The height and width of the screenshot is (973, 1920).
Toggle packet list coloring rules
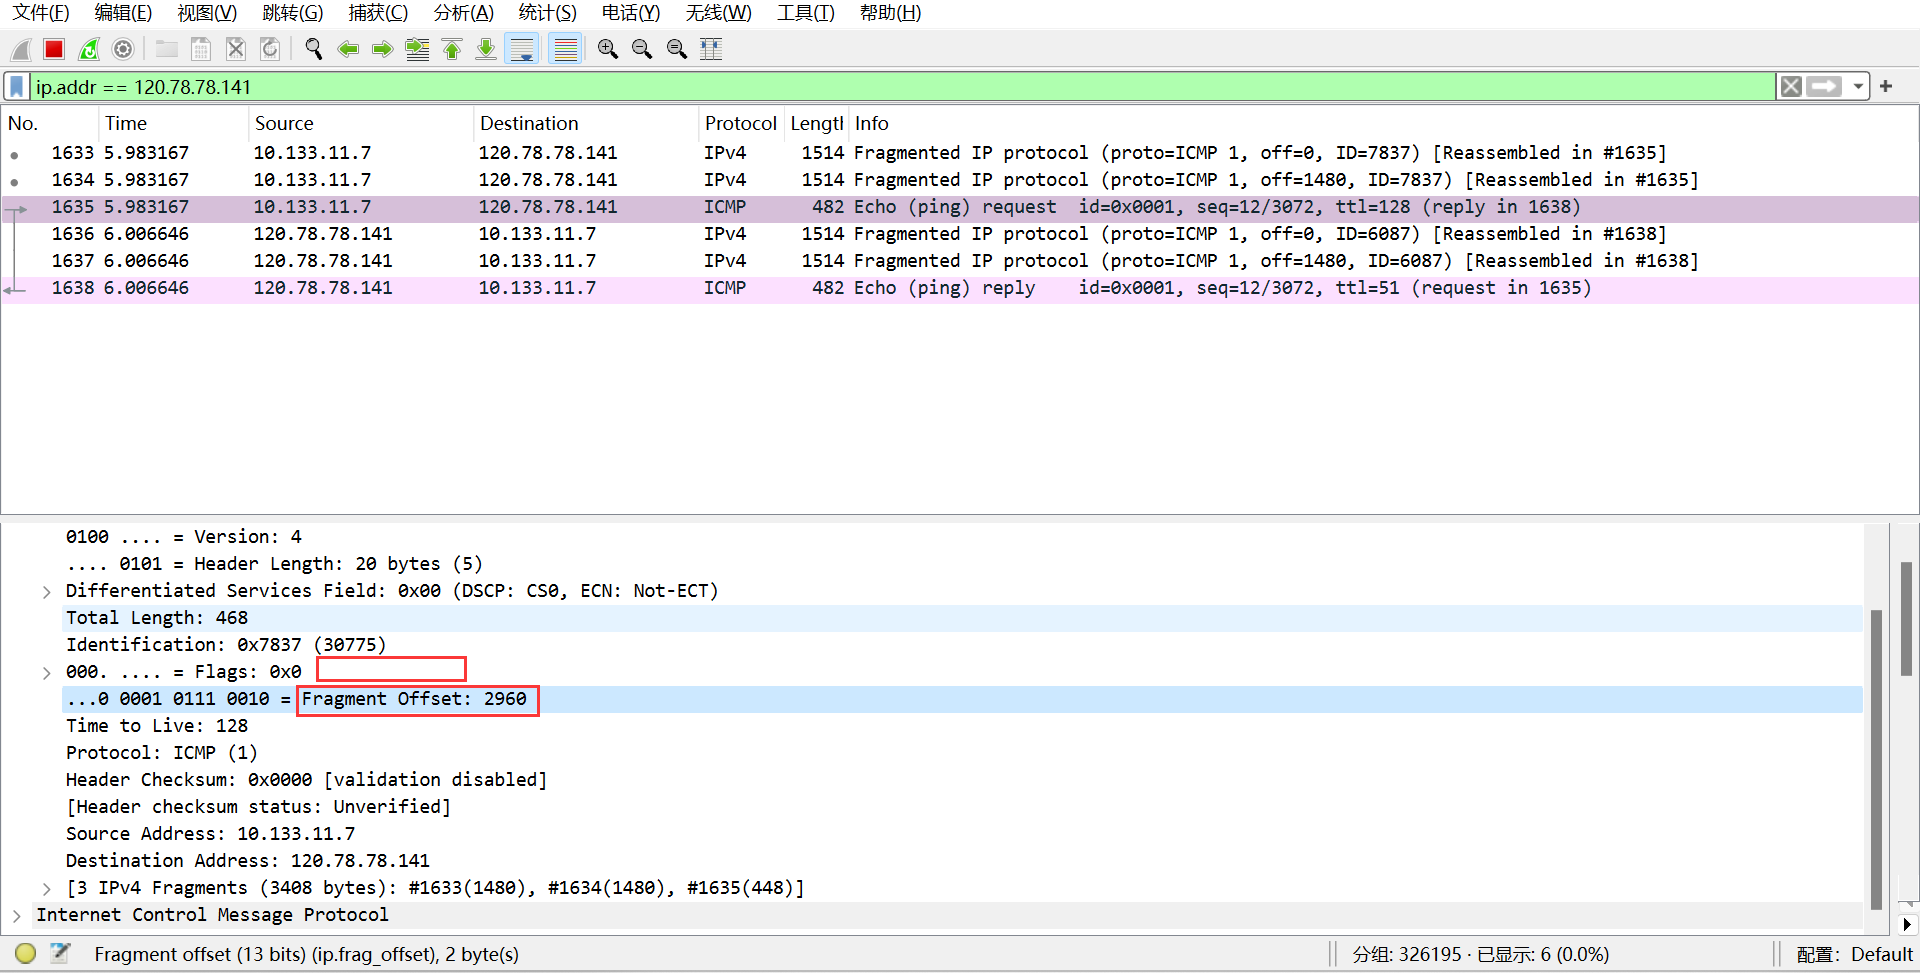coord(566,49)
